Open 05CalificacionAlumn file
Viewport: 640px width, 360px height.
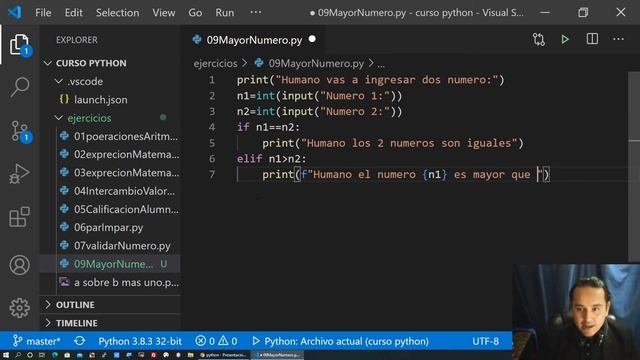126,209
